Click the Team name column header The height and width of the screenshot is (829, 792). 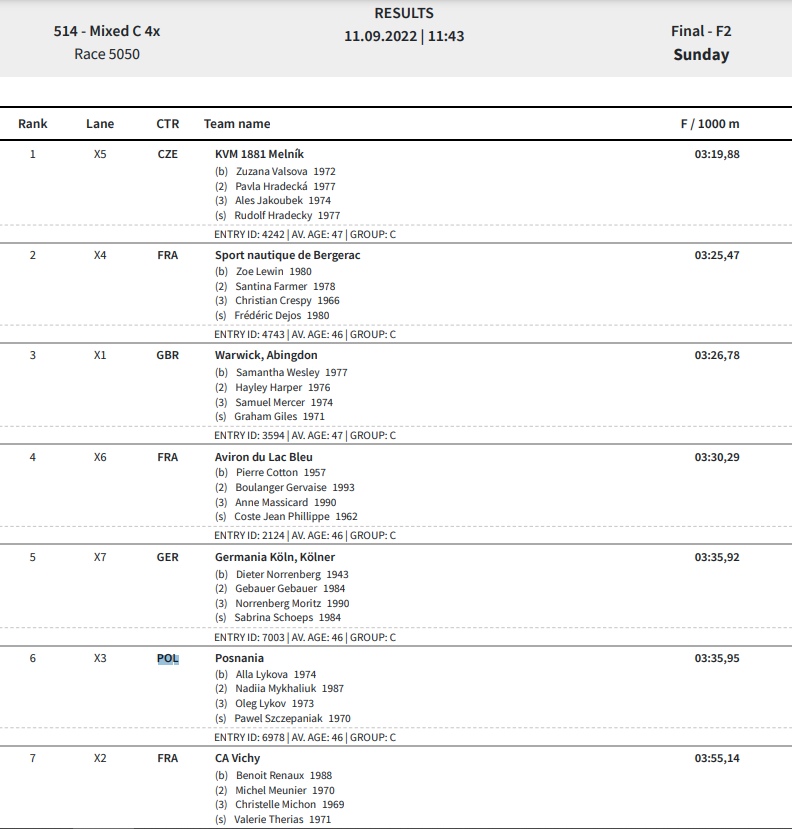coord(237,124)
